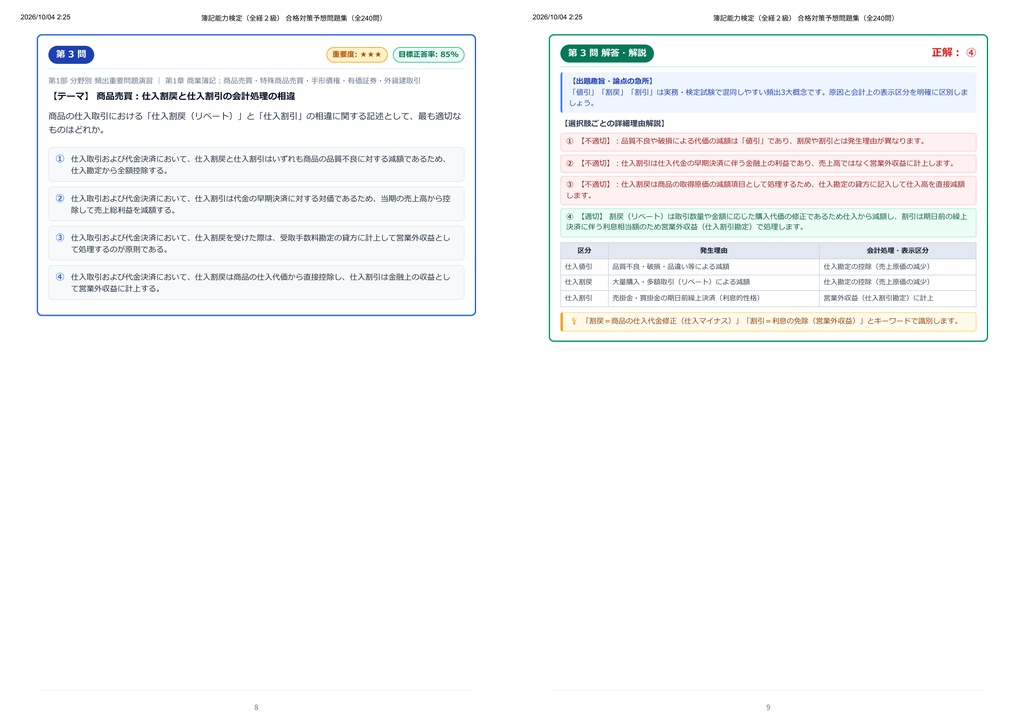Select answer option ② about 売上高から控除
The image size is (1024, 724).
tap(256, 204)
